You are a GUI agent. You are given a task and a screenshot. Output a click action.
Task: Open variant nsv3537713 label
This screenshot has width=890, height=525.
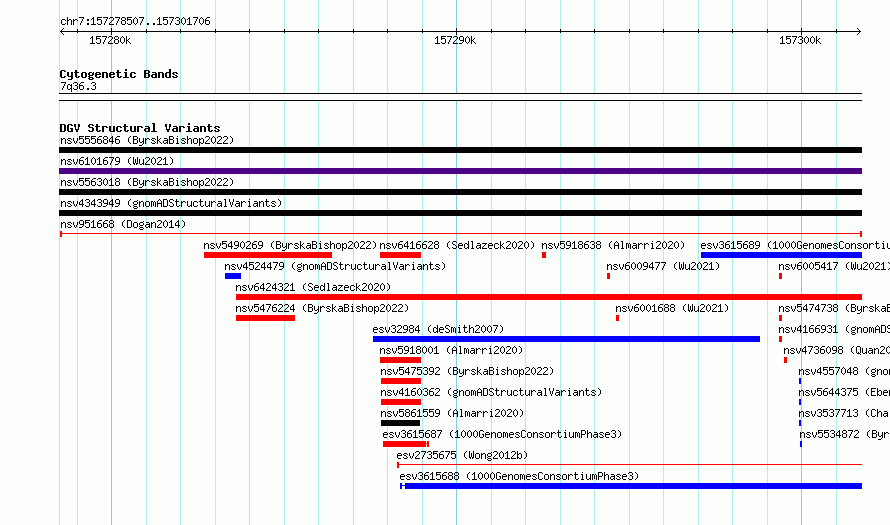[844, 413]
